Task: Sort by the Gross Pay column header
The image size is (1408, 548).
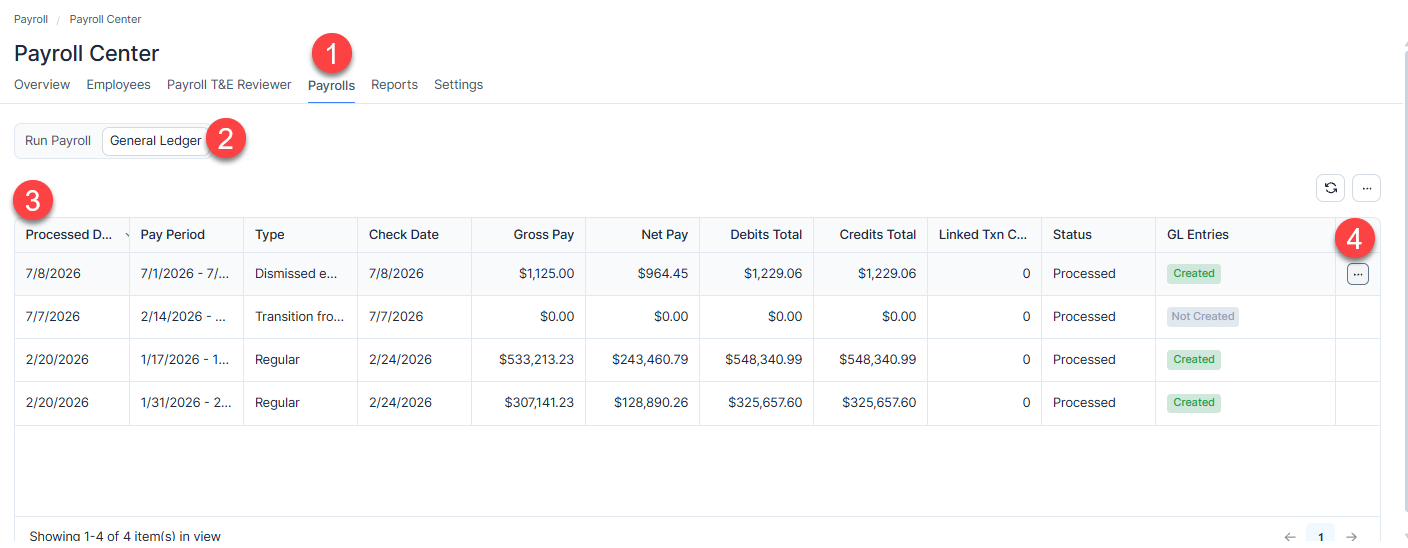Action: 544,235
